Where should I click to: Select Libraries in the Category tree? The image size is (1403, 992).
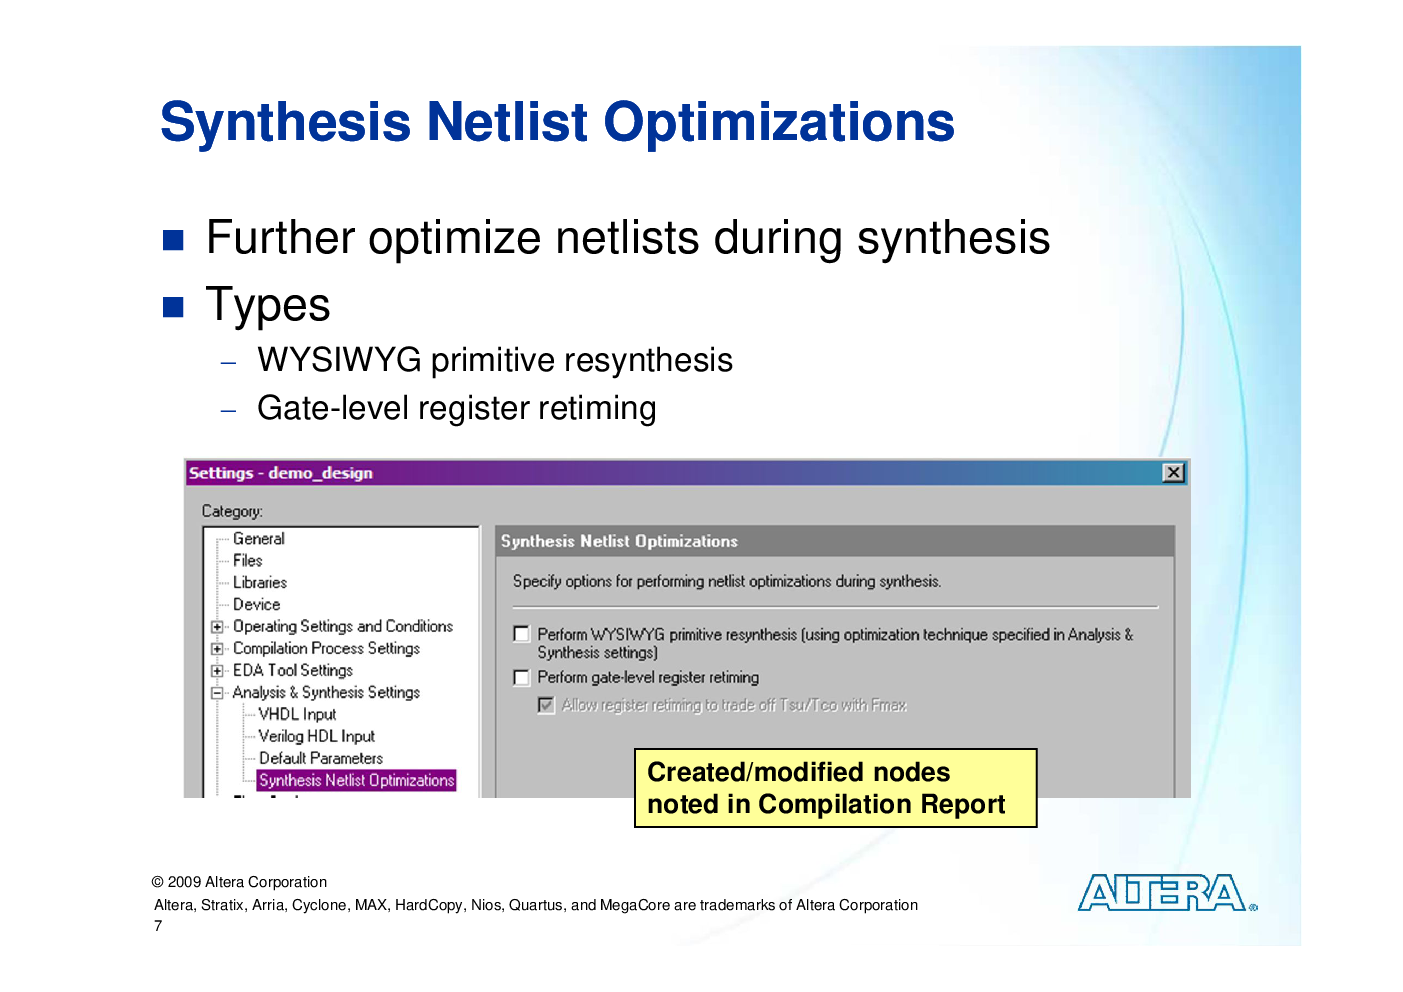point(260,583)
